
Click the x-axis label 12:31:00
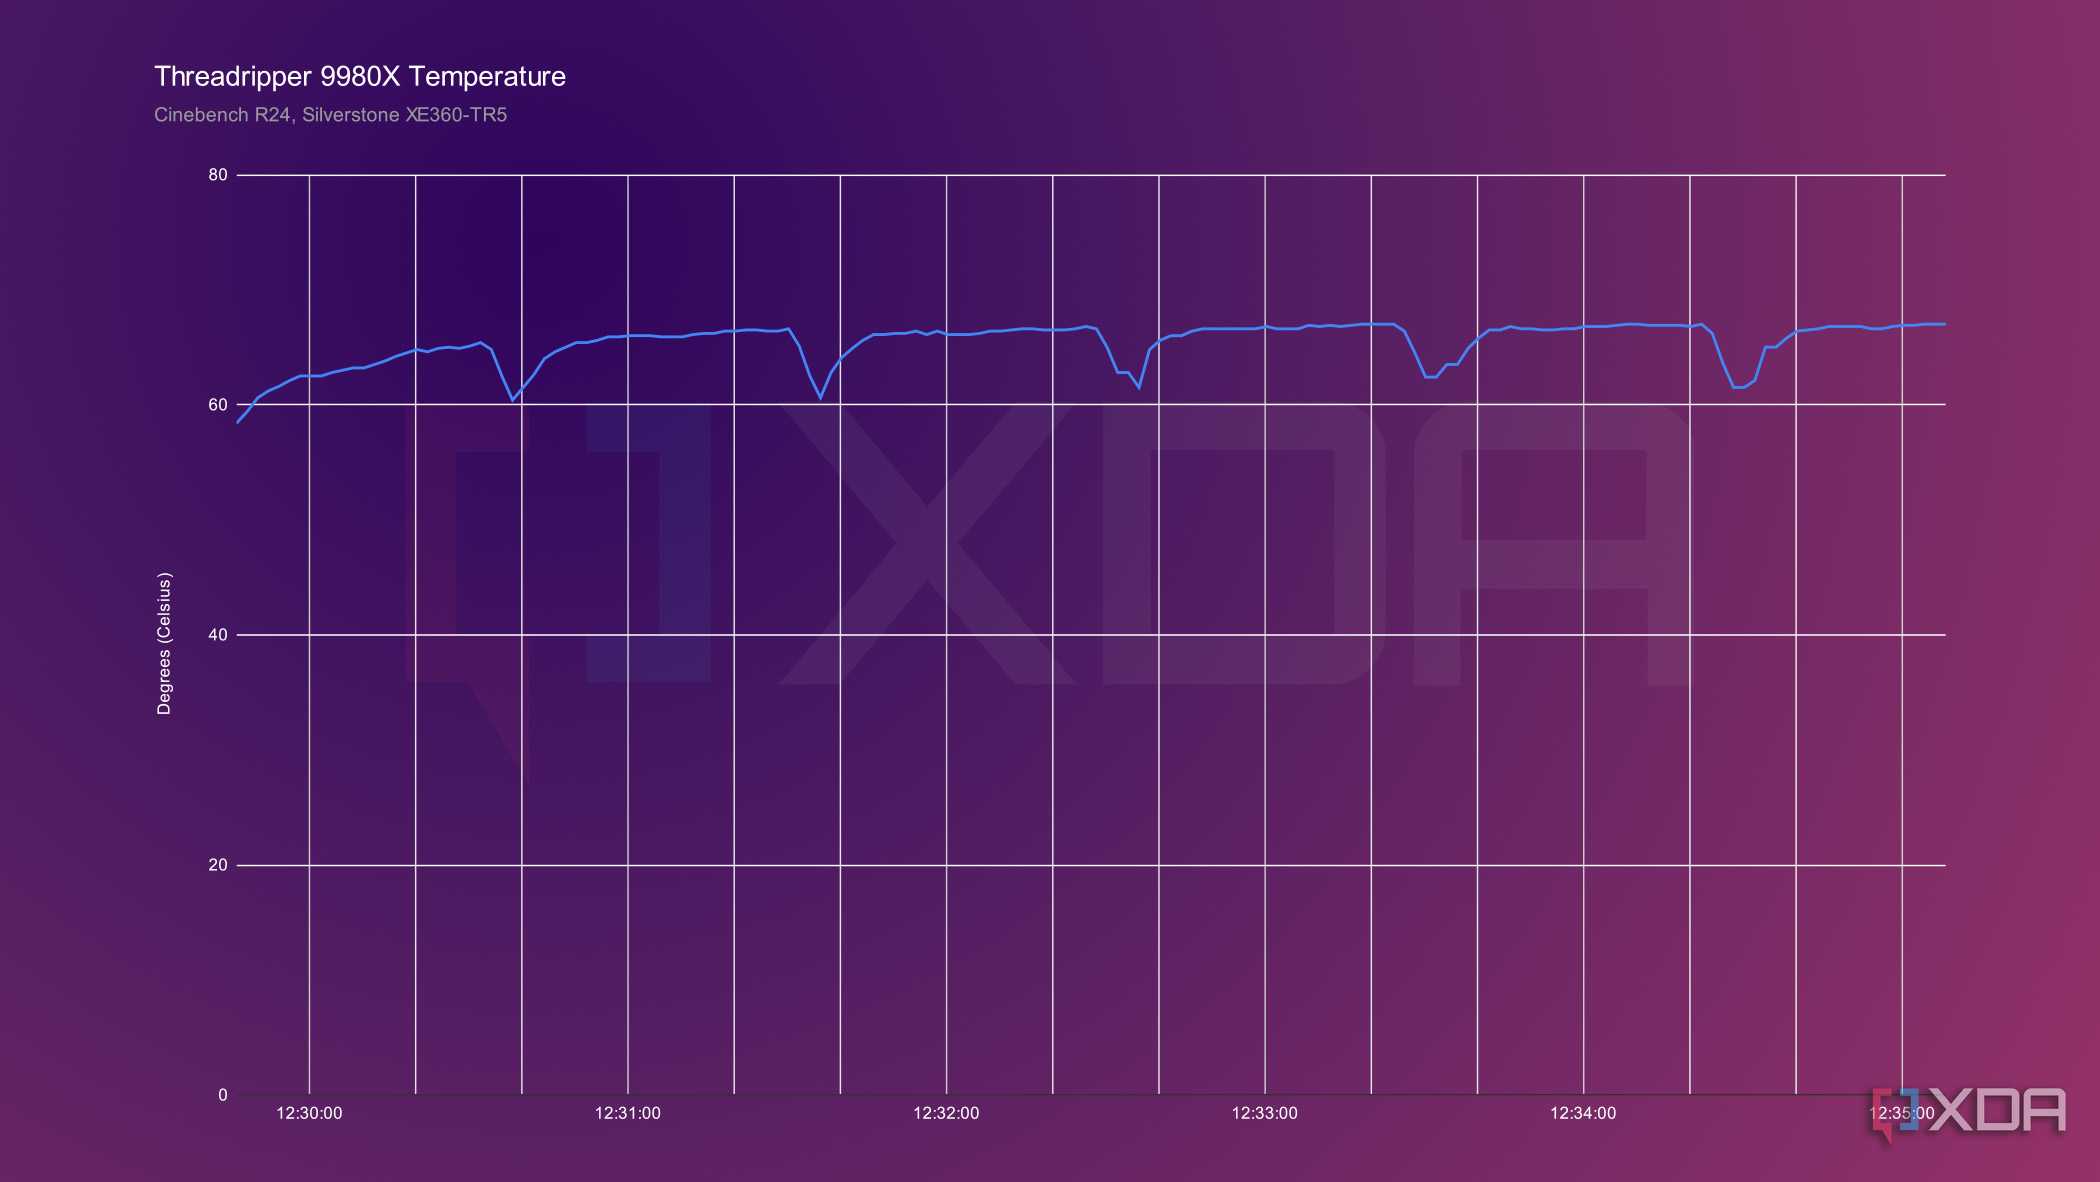tap(628, 1113)
